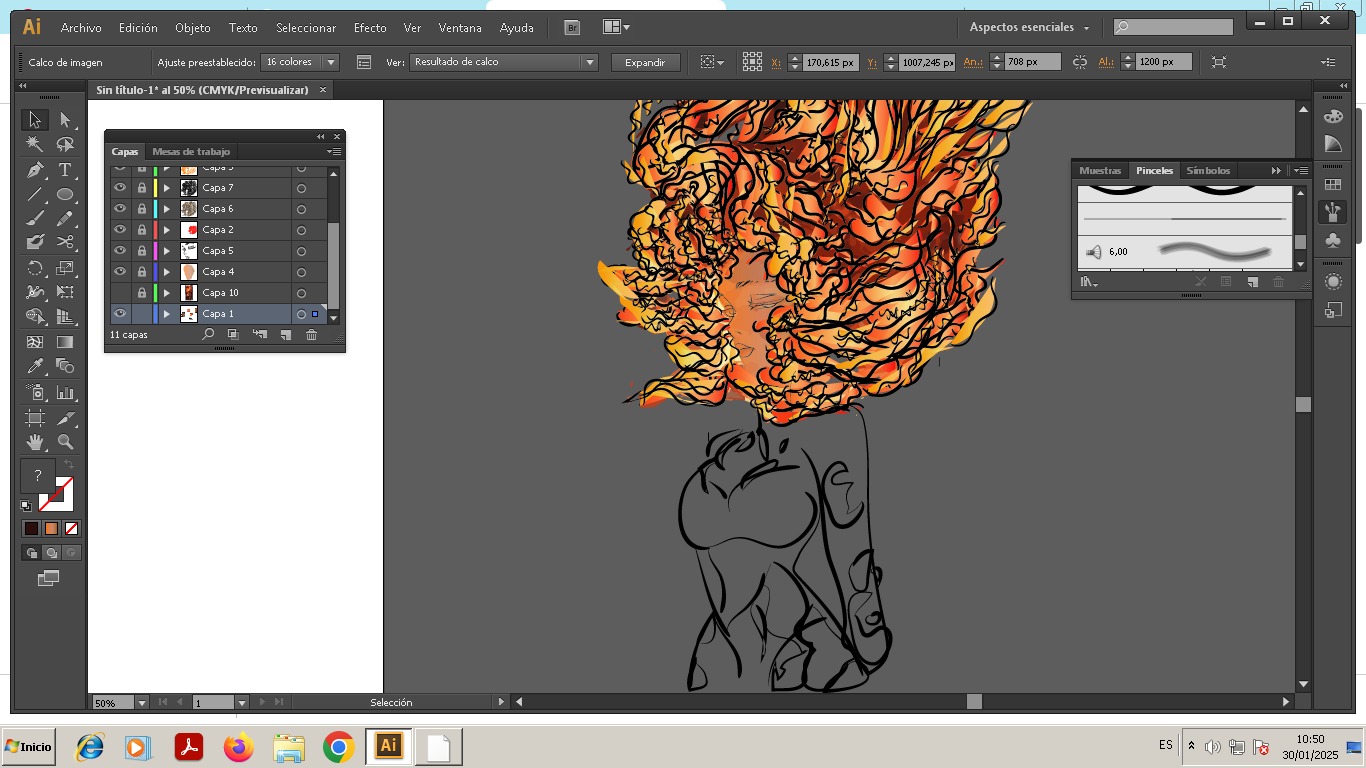Switch to Muestras tab
Viewport: 1366px width, 768px height.
pos(1100,170)
